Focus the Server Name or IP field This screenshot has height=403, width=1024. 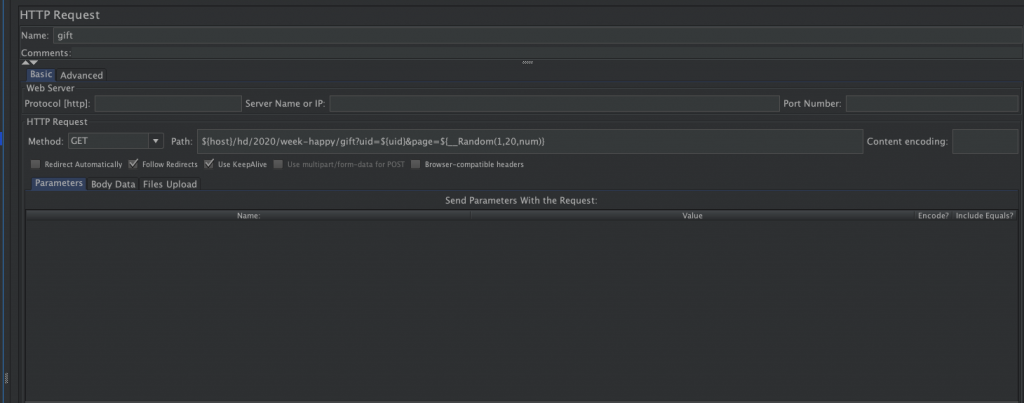click(x=553, y=104)
